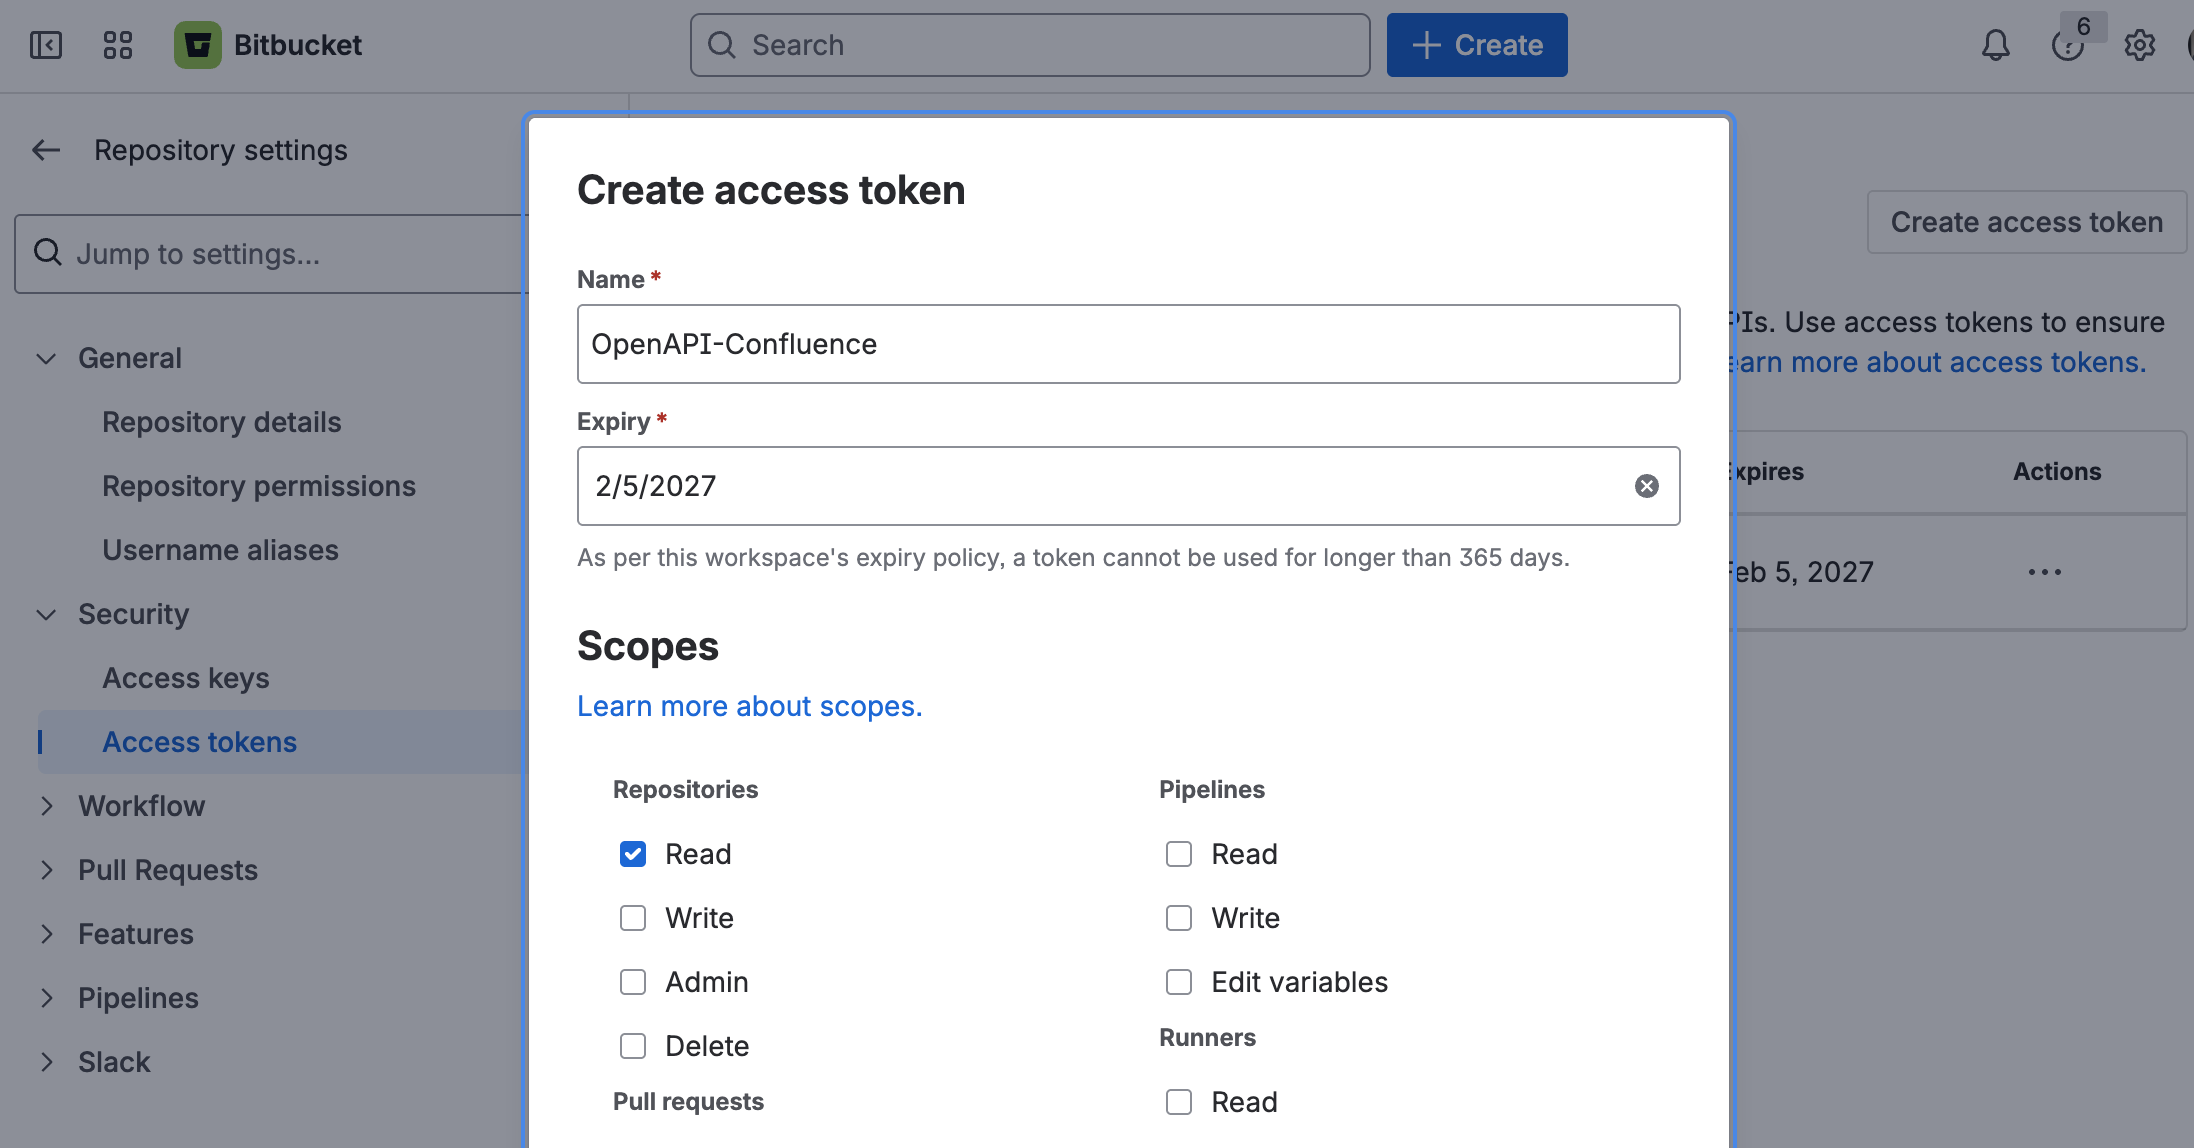Check Admin under Repositories scopes
Image resolution: width=2194 pixels, height=1148 pixels.
pyautogui.click(x=632, y=982)
